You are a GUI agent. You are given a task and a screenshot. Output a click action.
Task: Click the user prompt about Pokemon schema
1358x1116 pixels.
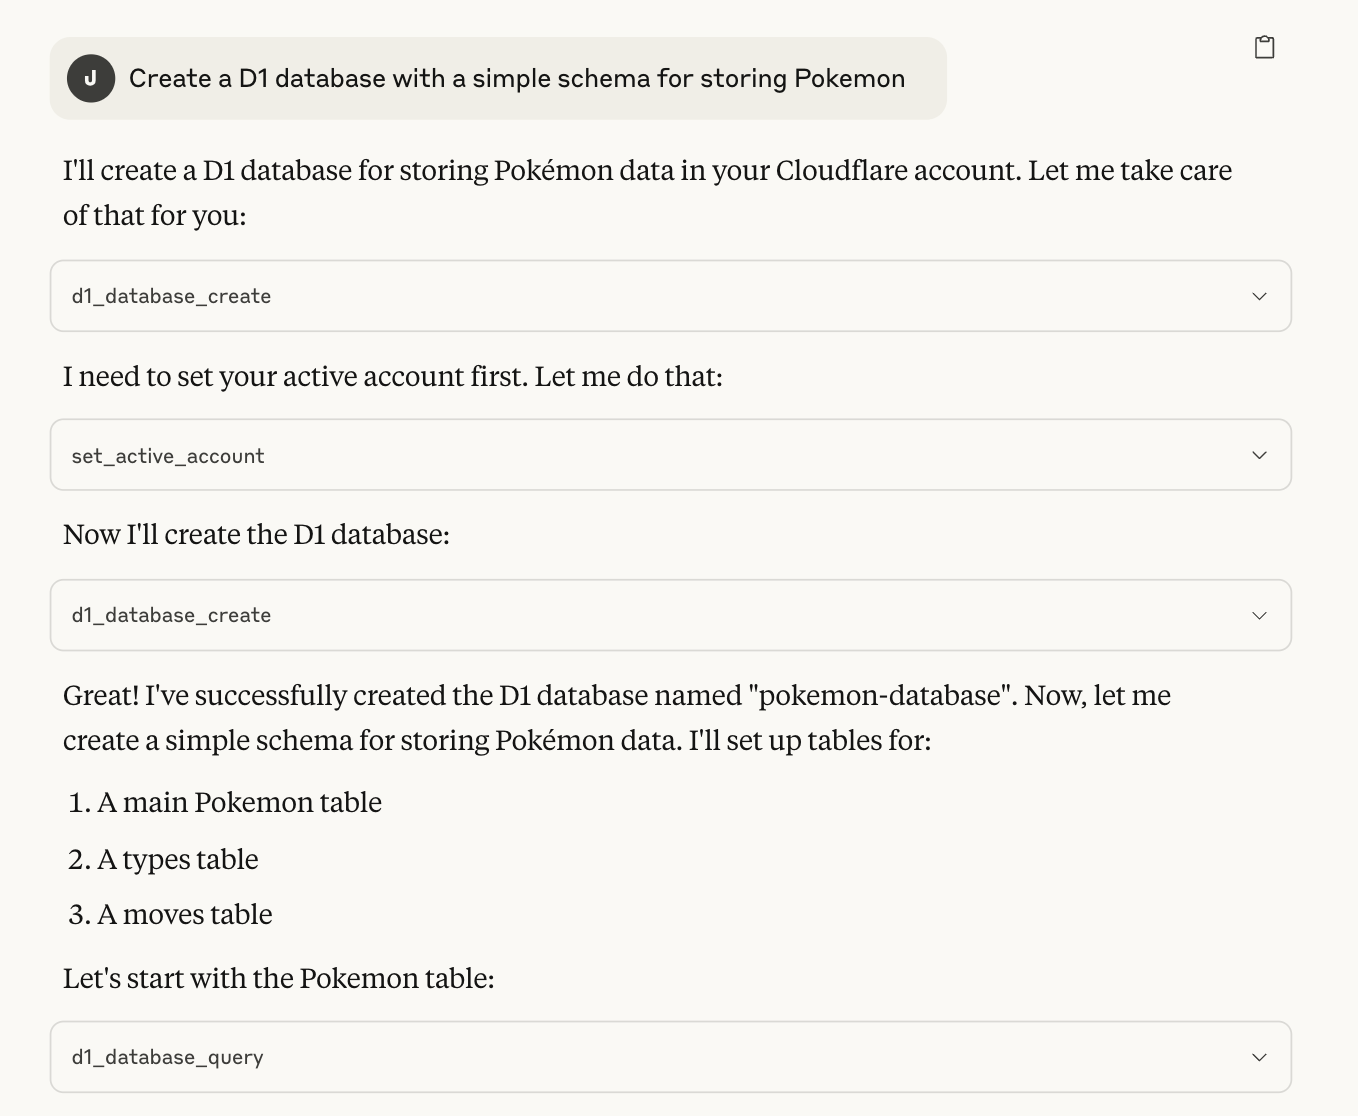coord(516,78)
